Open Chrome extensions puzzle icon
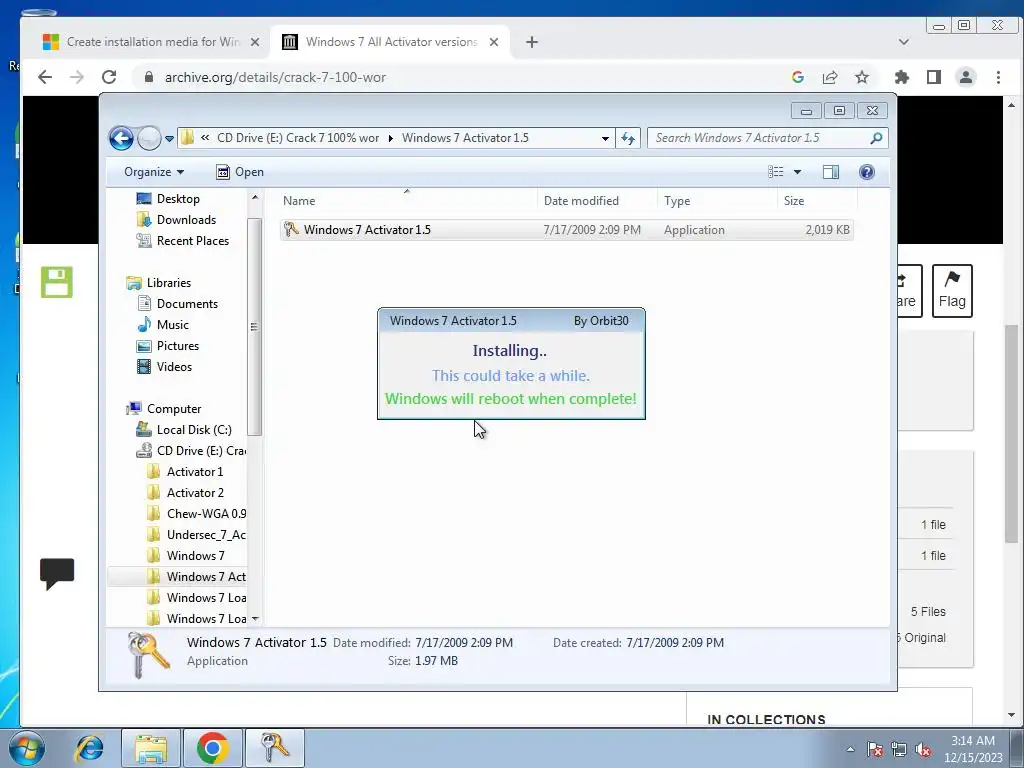The width and height of the screenshot is (1024, 768). point(902,77)
